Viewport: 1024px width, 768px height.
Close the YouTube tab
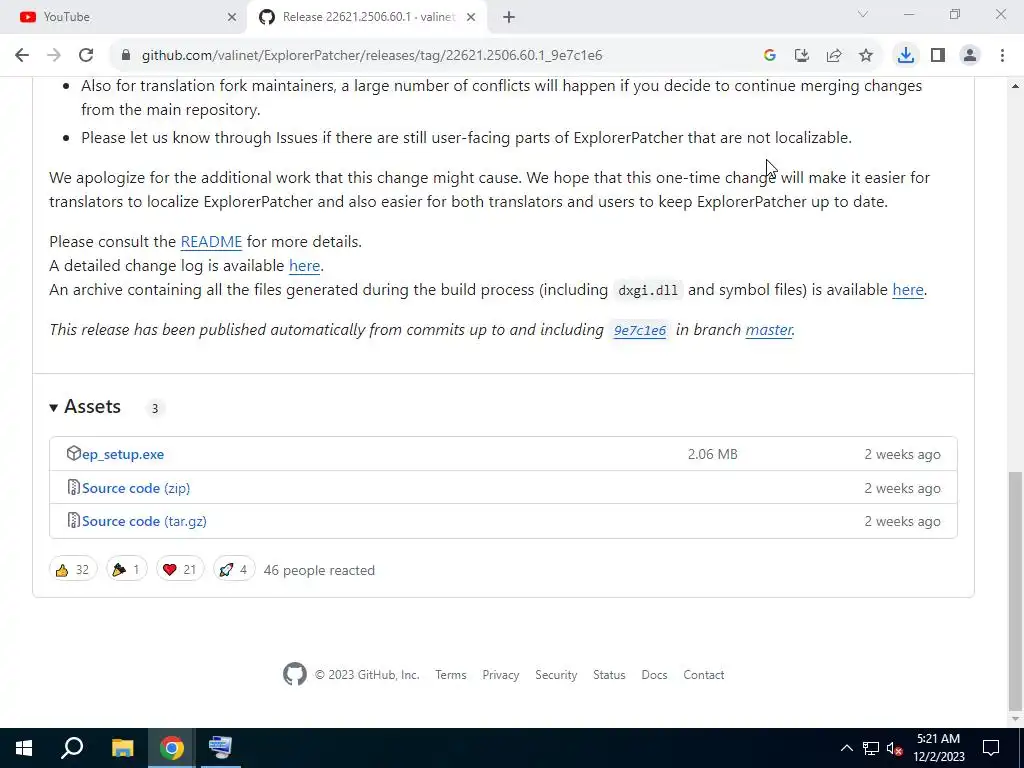pos(232,17)
